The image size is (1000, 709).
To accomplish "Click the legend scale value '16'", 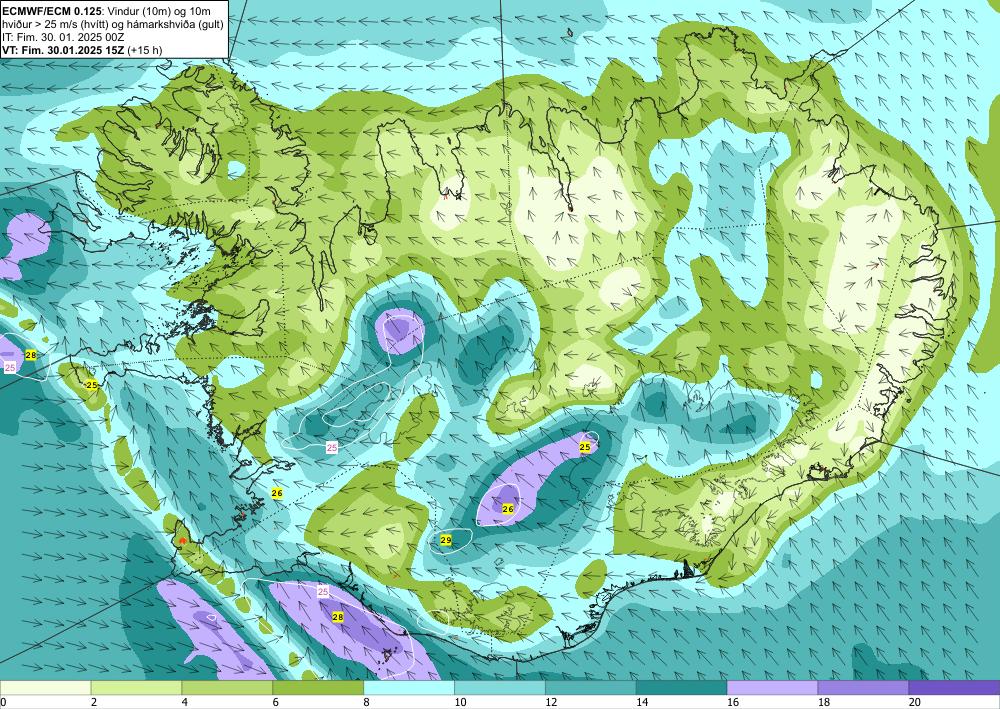I will (x=733, y=702).
